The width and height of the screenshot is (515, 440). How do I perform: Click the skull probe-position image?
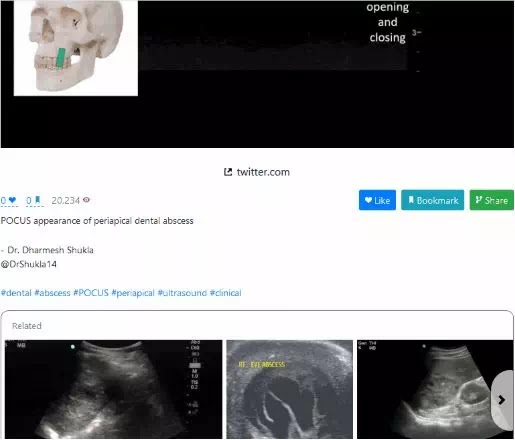[x=76, y=47]
